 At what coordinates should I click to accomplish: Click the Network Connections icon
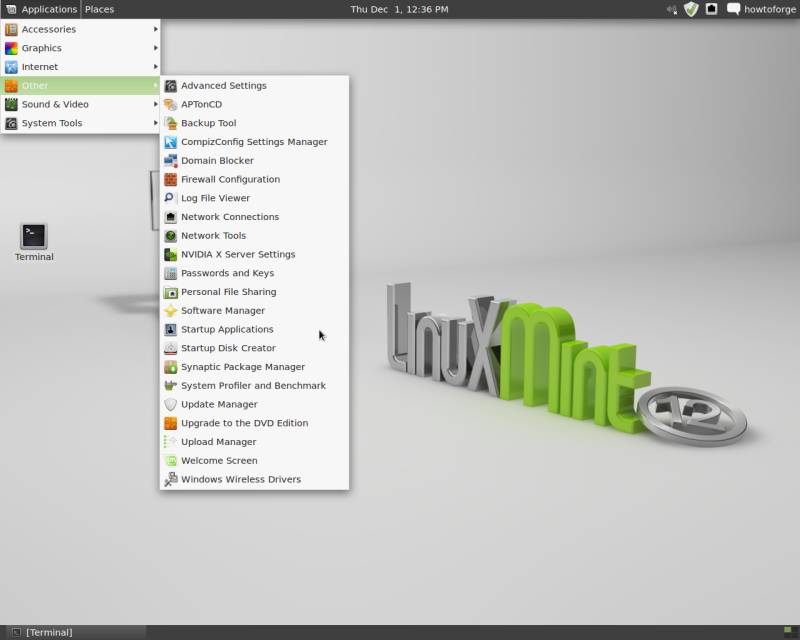click(x=170, y=217)
